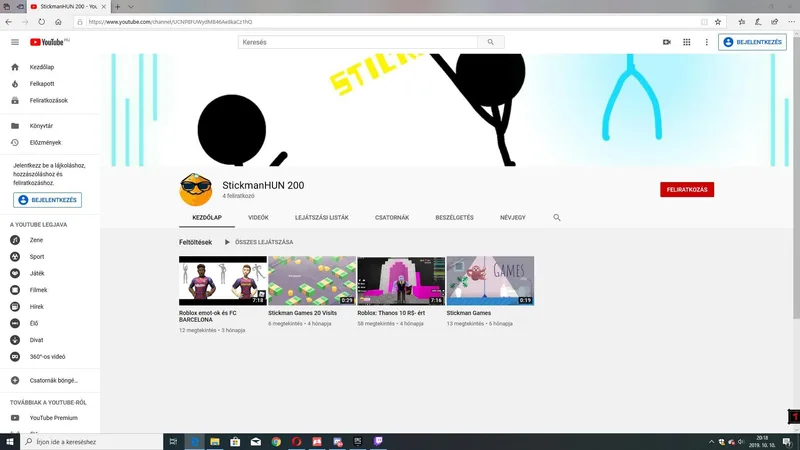Open the 0:19 Stickman Games thumbnail
Screen dimensions: 800x450
tap(490, 281)
